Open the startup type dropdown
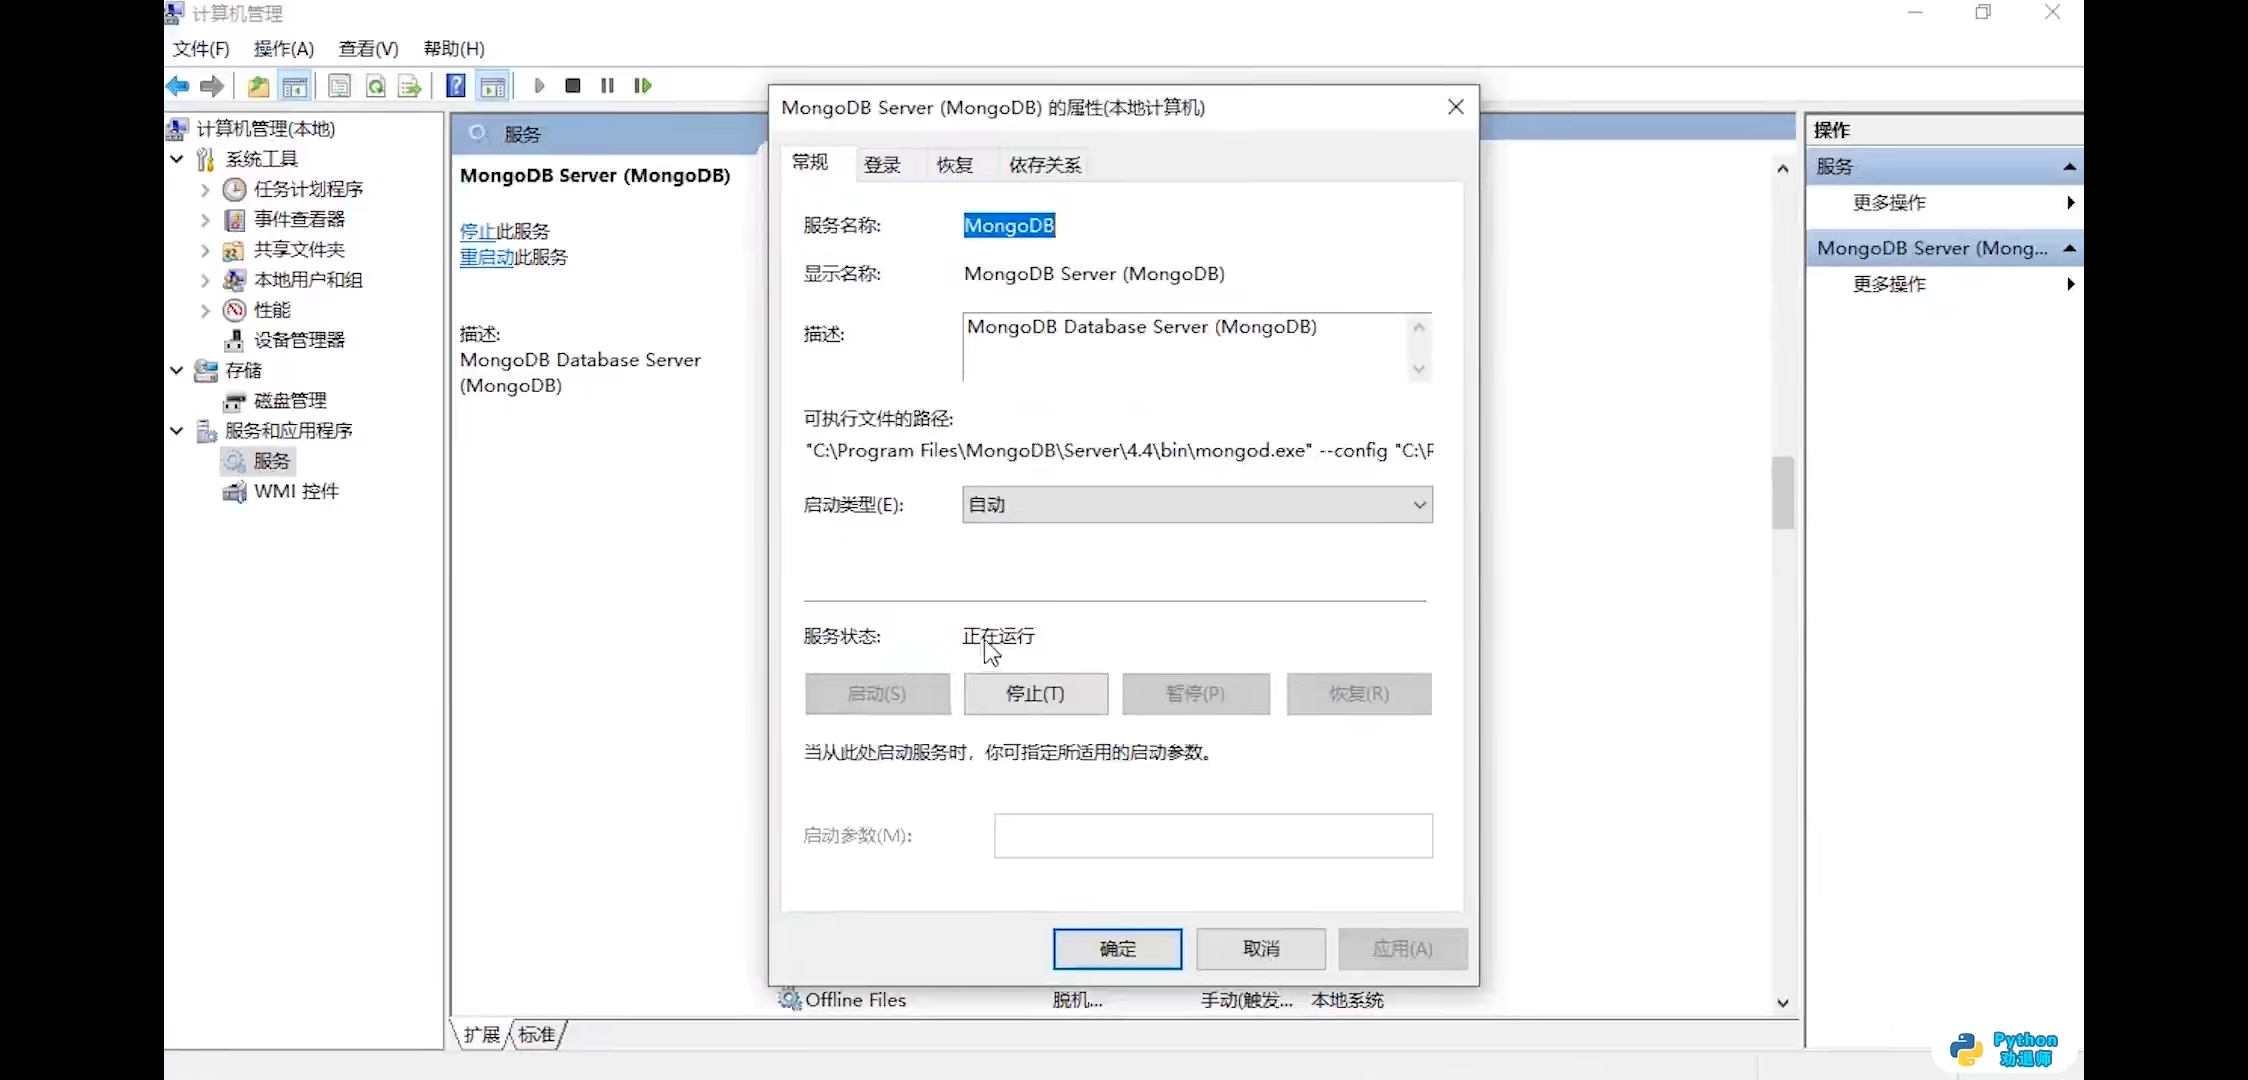The height and width of the screenshot is (1080, 2248). pos(1197,505)
